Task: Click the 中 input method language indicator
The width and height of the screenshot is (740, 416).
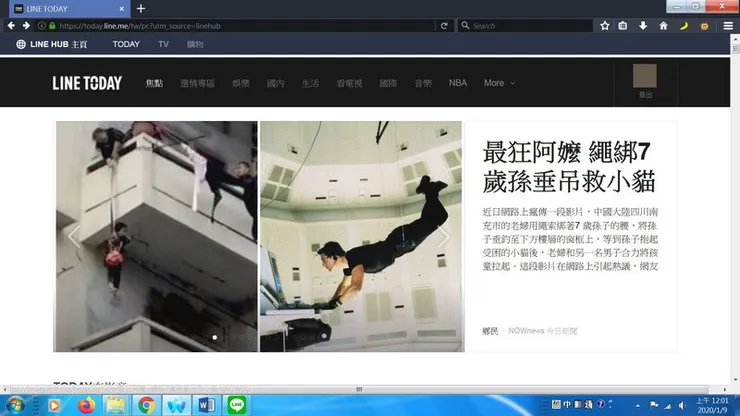Action: (x=567, y=404)
